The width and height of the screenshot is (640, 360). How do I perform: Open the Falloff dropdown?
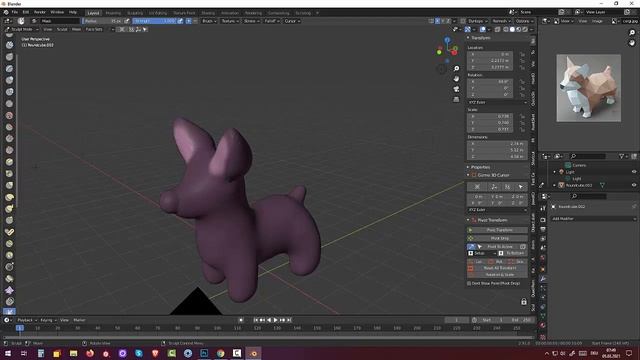(272, 21)
